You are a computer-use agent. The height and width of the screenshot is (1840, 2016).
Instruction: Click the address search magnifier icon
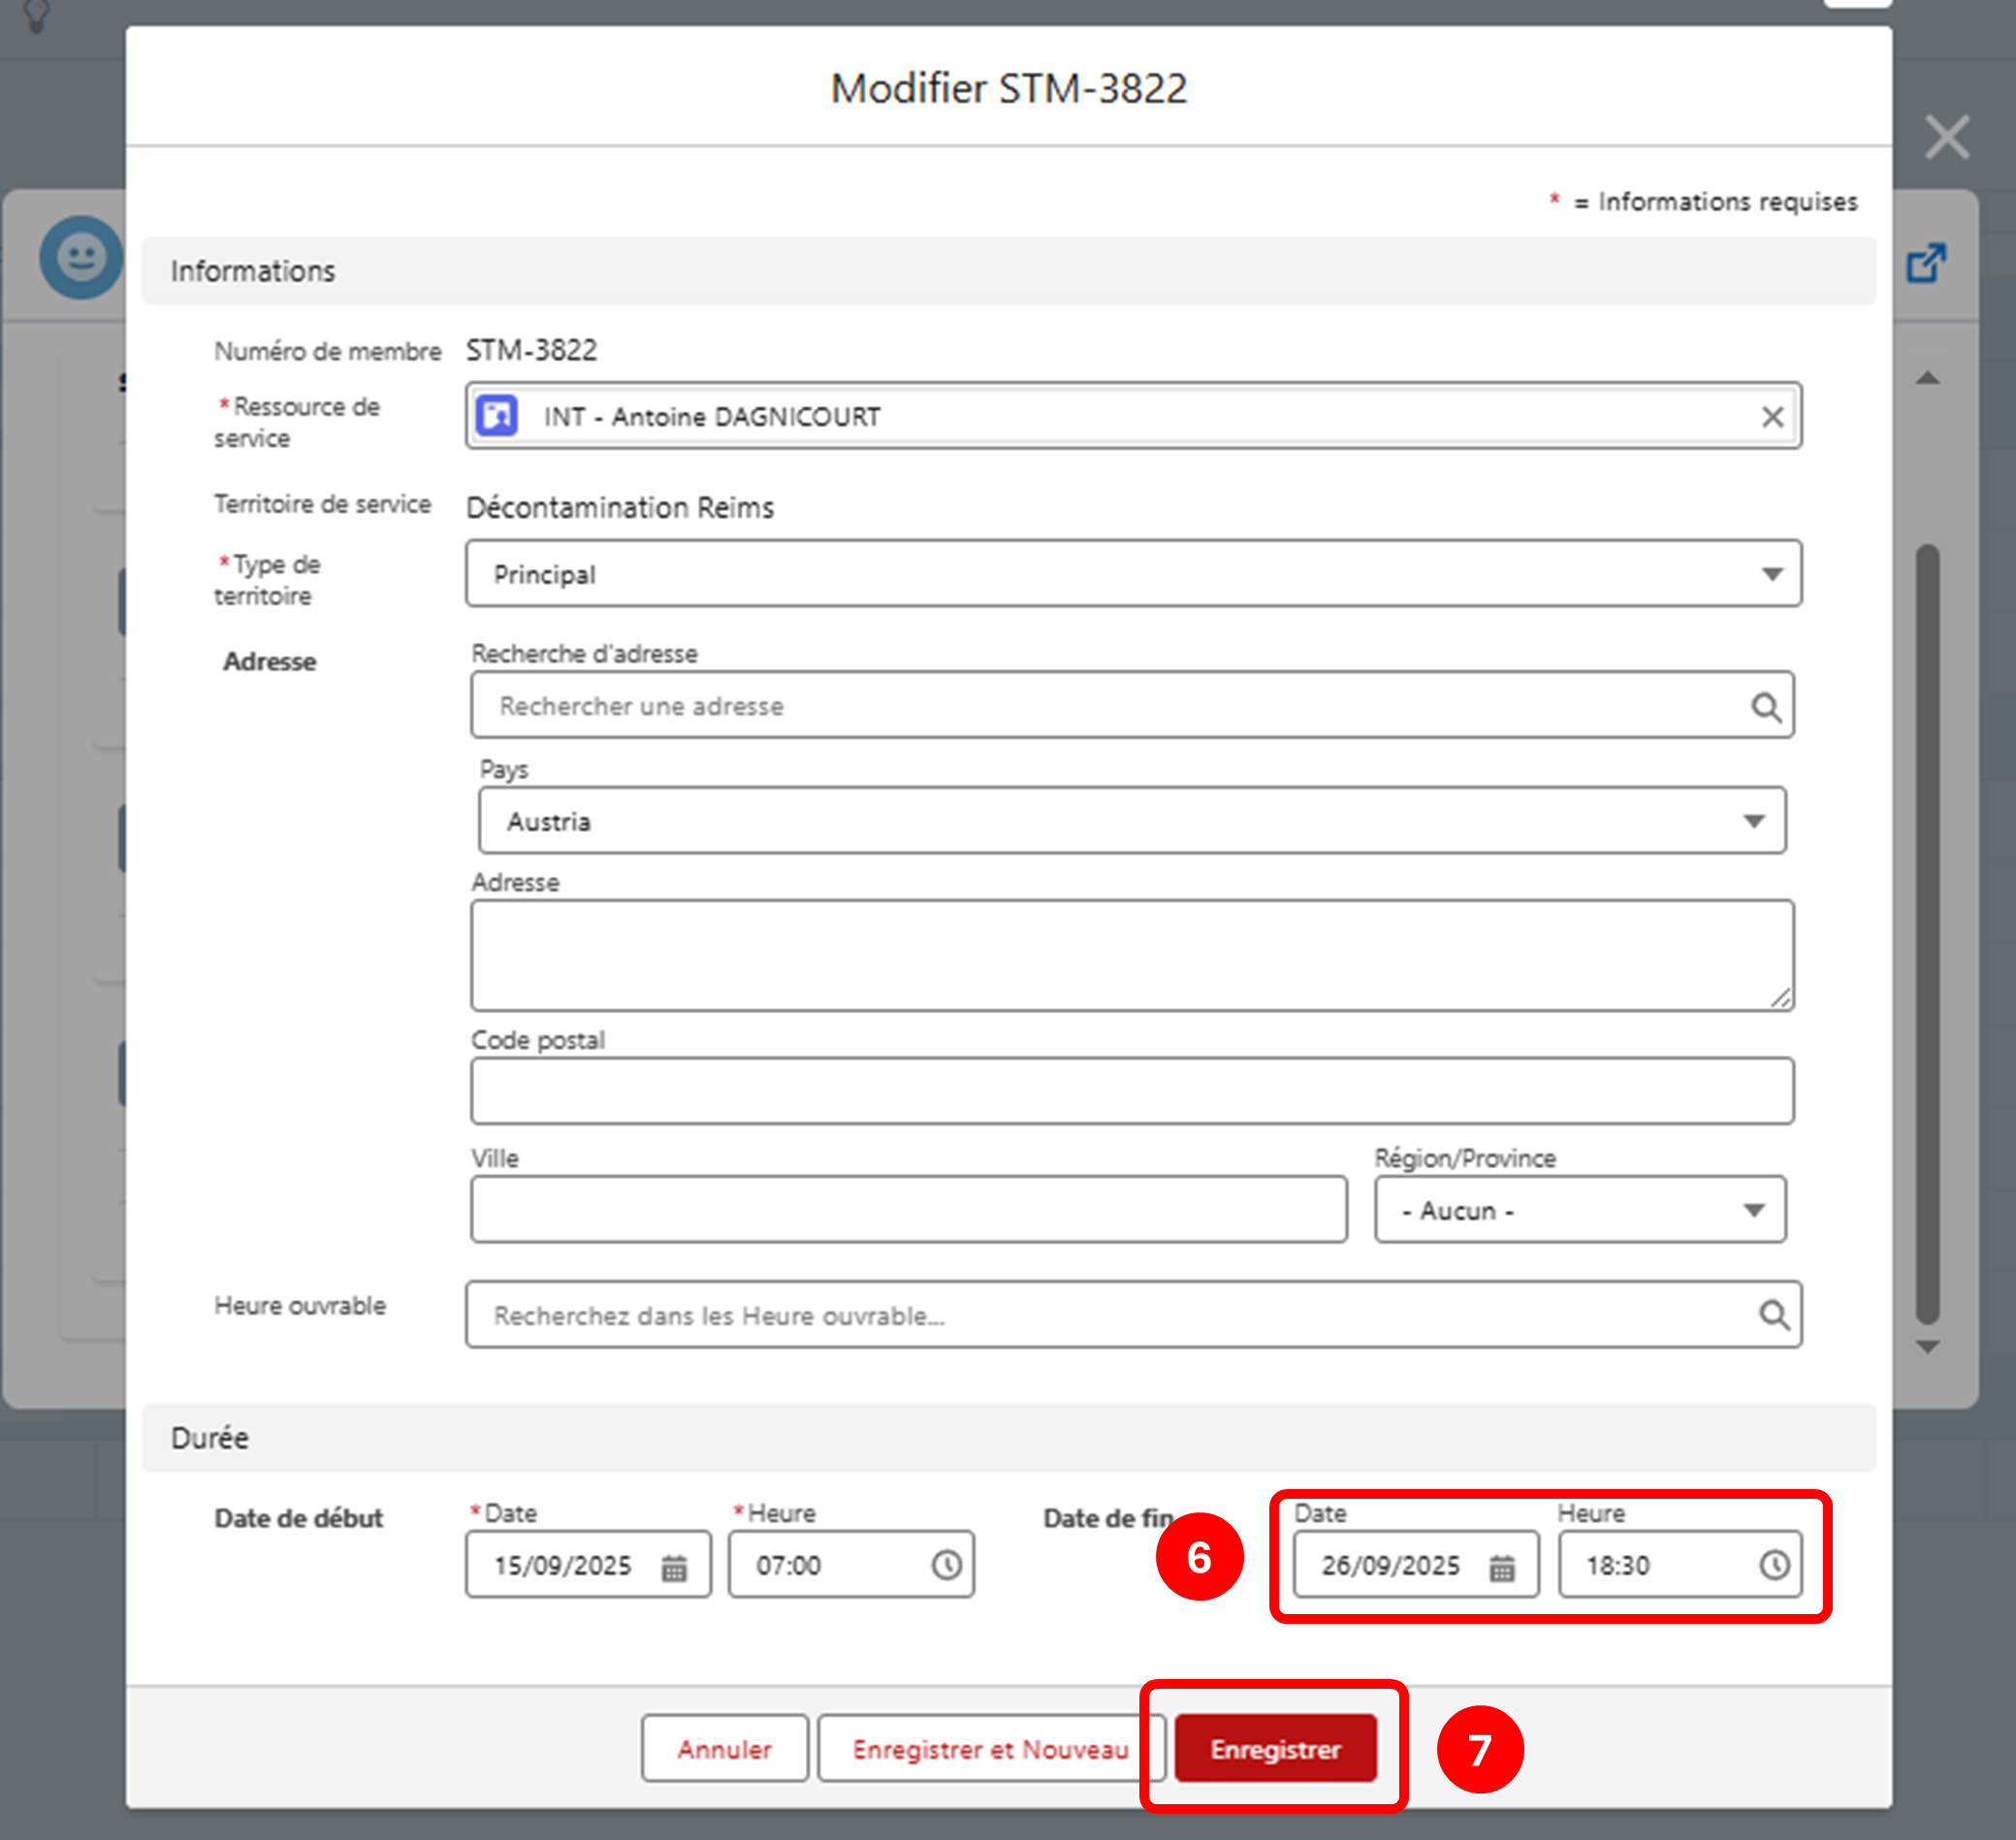coord(1766,707)
